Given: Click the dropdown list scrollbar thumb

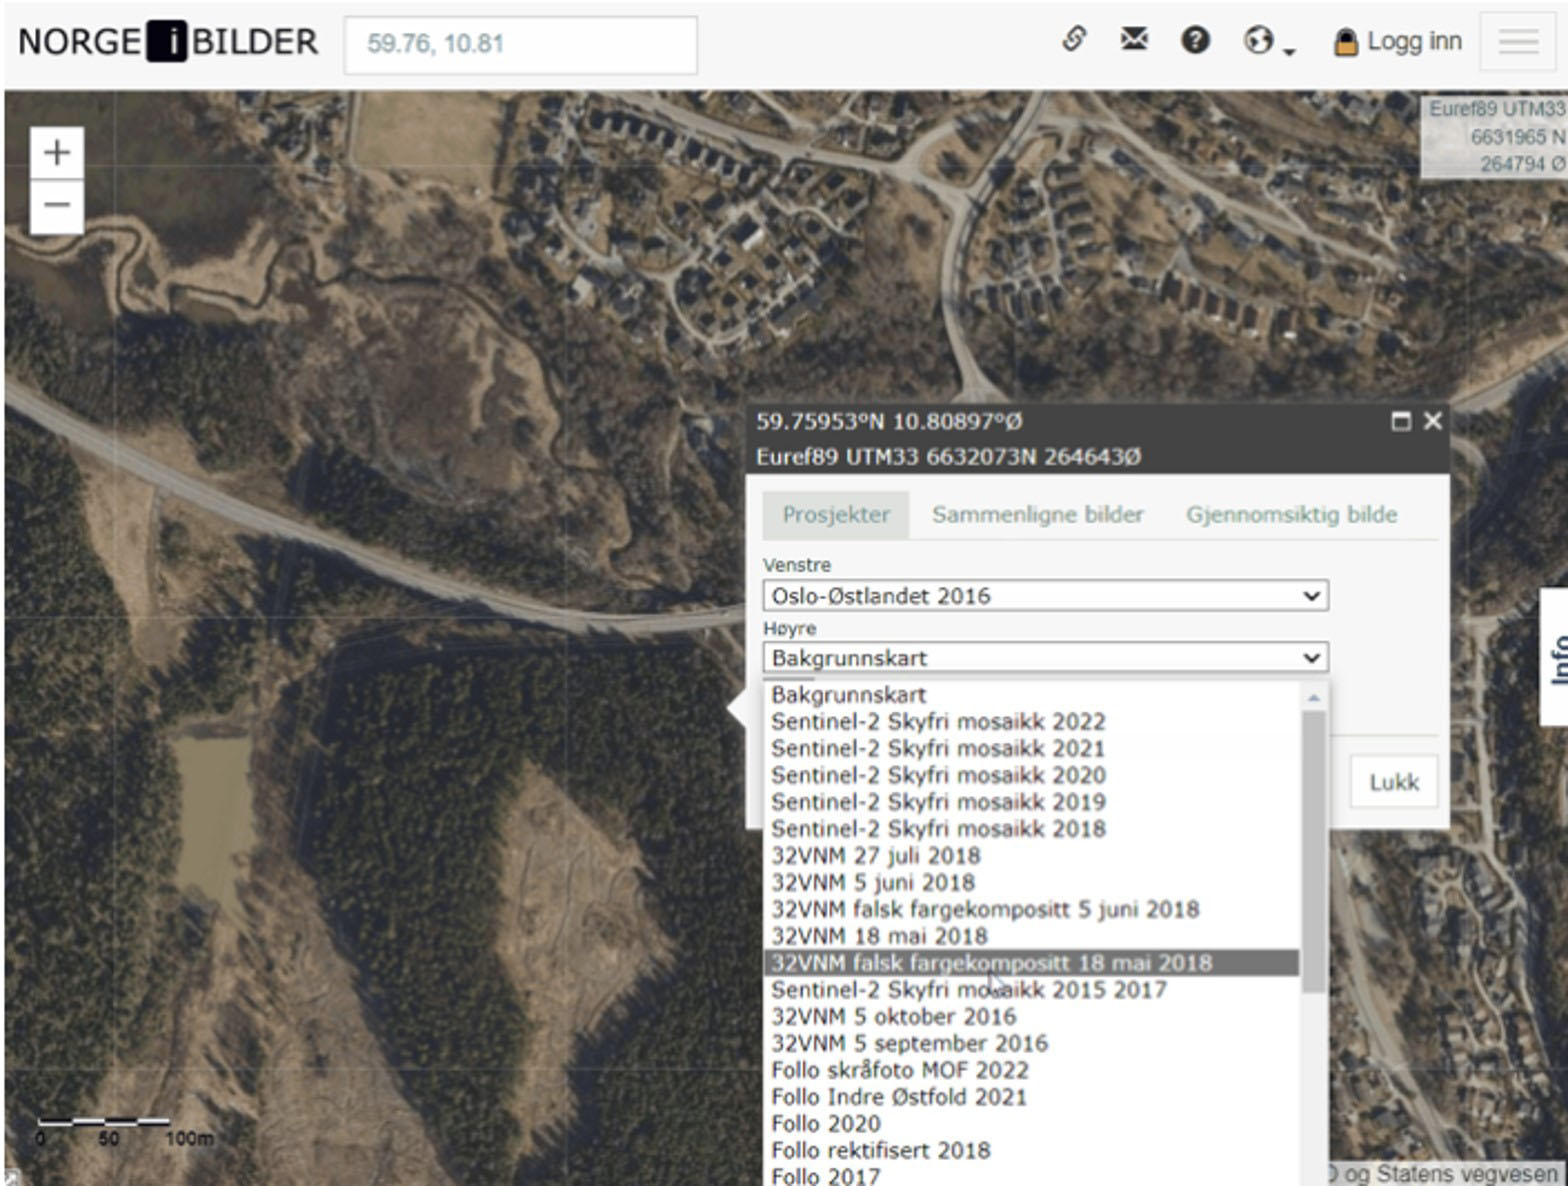Looking at the screenshot, I should pyautogui.click(x=1313, y=850).
